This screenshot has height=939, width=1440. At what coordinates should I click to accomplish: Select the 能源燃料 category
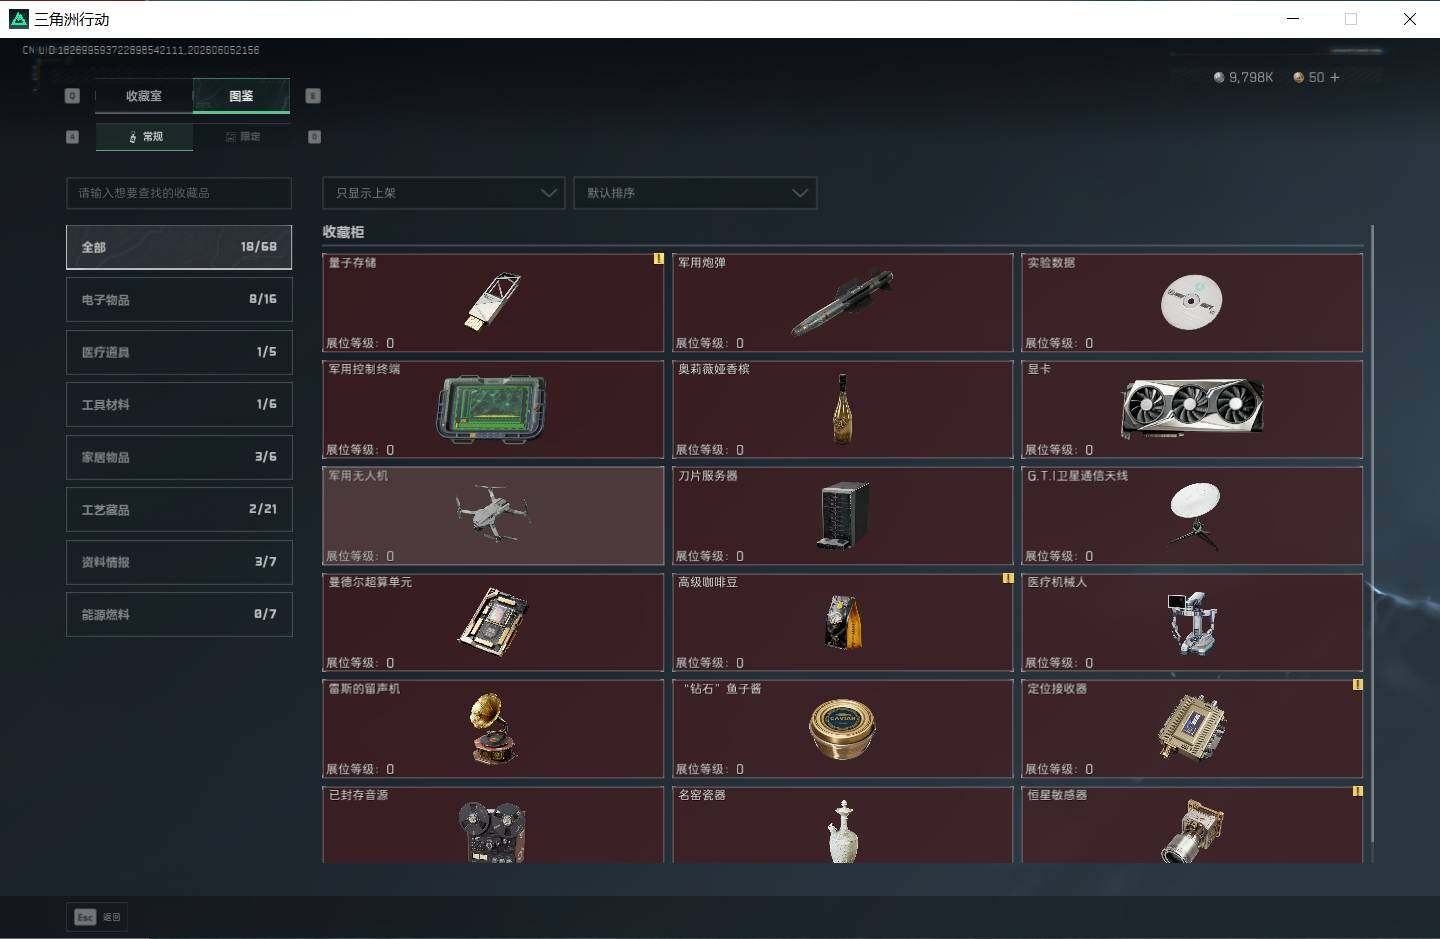coord(179,614)
